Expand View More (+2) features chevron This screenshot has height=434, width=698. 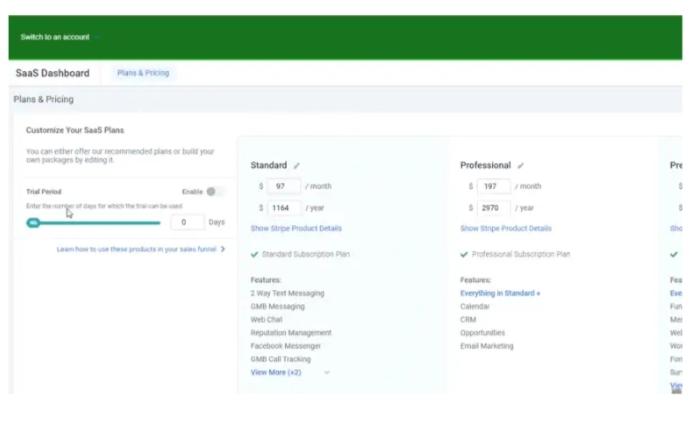click(327, 372)
